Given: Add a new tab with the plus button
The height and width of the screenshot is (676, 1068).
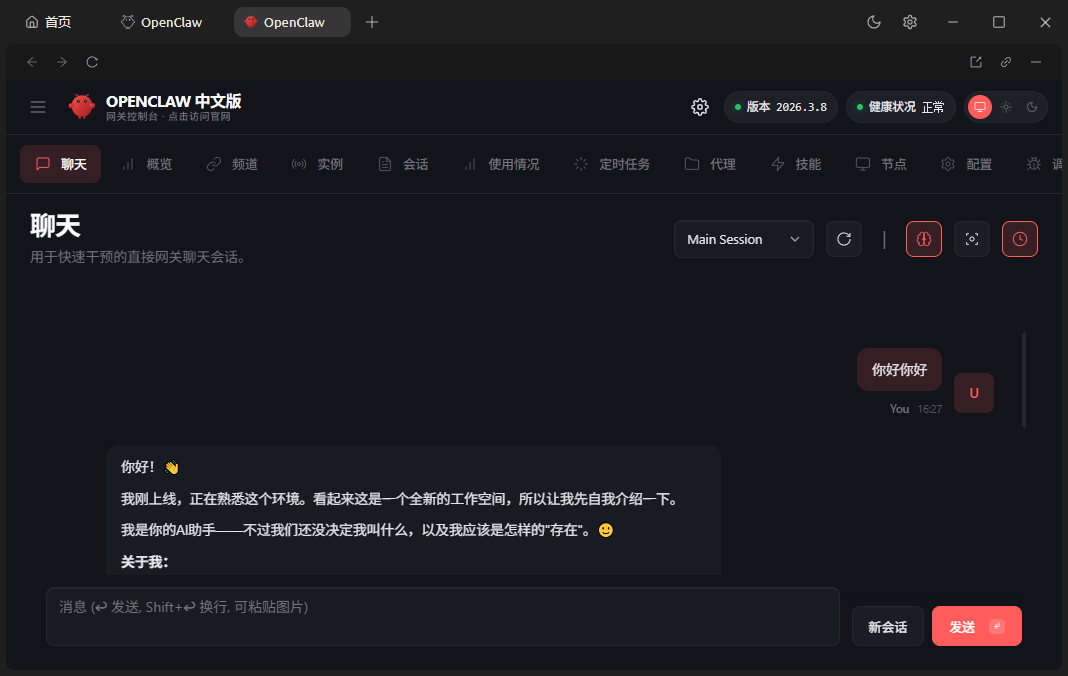Looking at the screenshot, I should click(x=372, y=22).
